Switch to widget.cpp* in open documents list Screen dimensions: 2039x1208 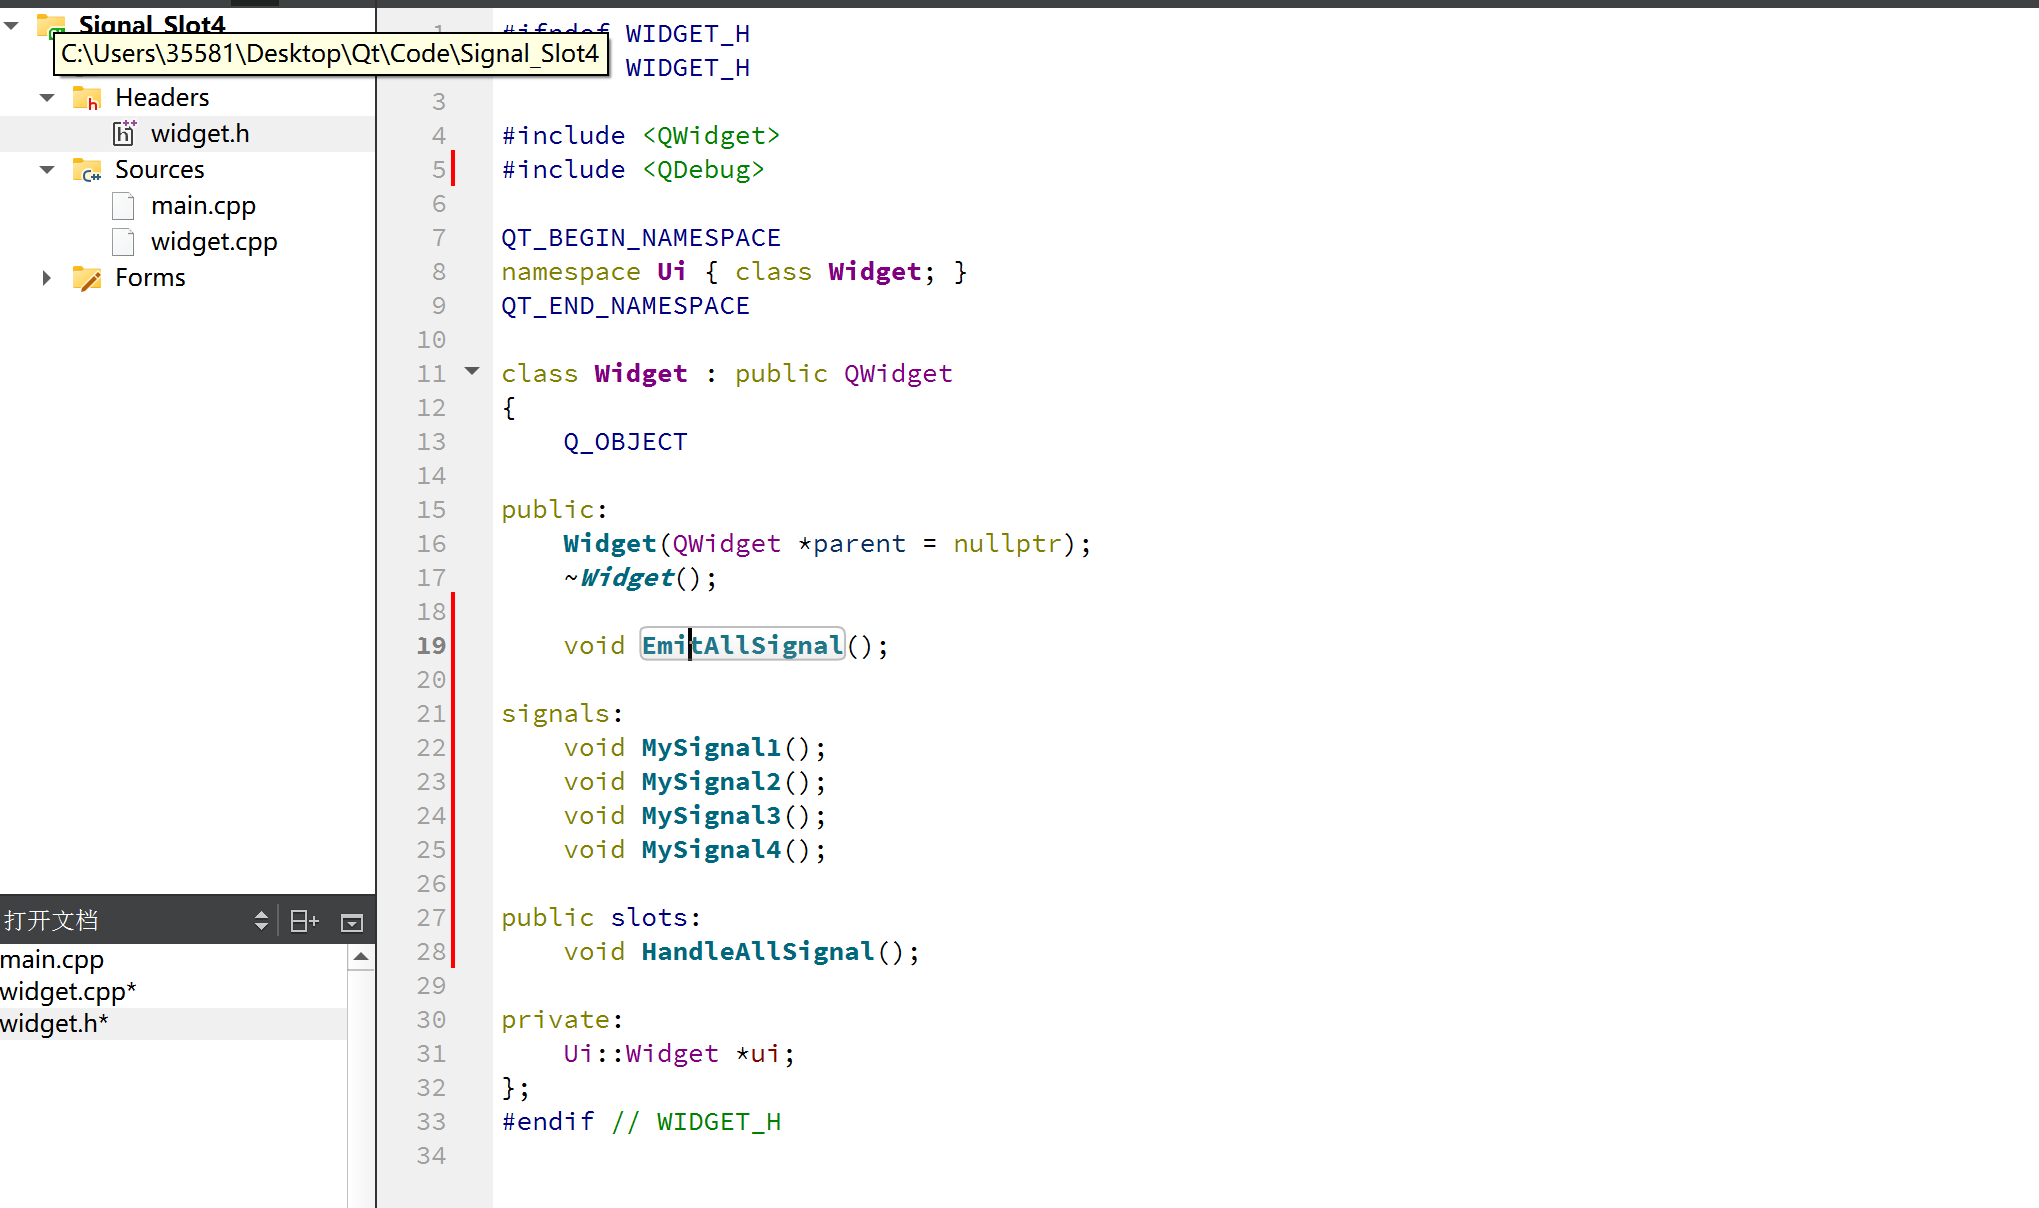pyautogui.click(x=68, y=991)
